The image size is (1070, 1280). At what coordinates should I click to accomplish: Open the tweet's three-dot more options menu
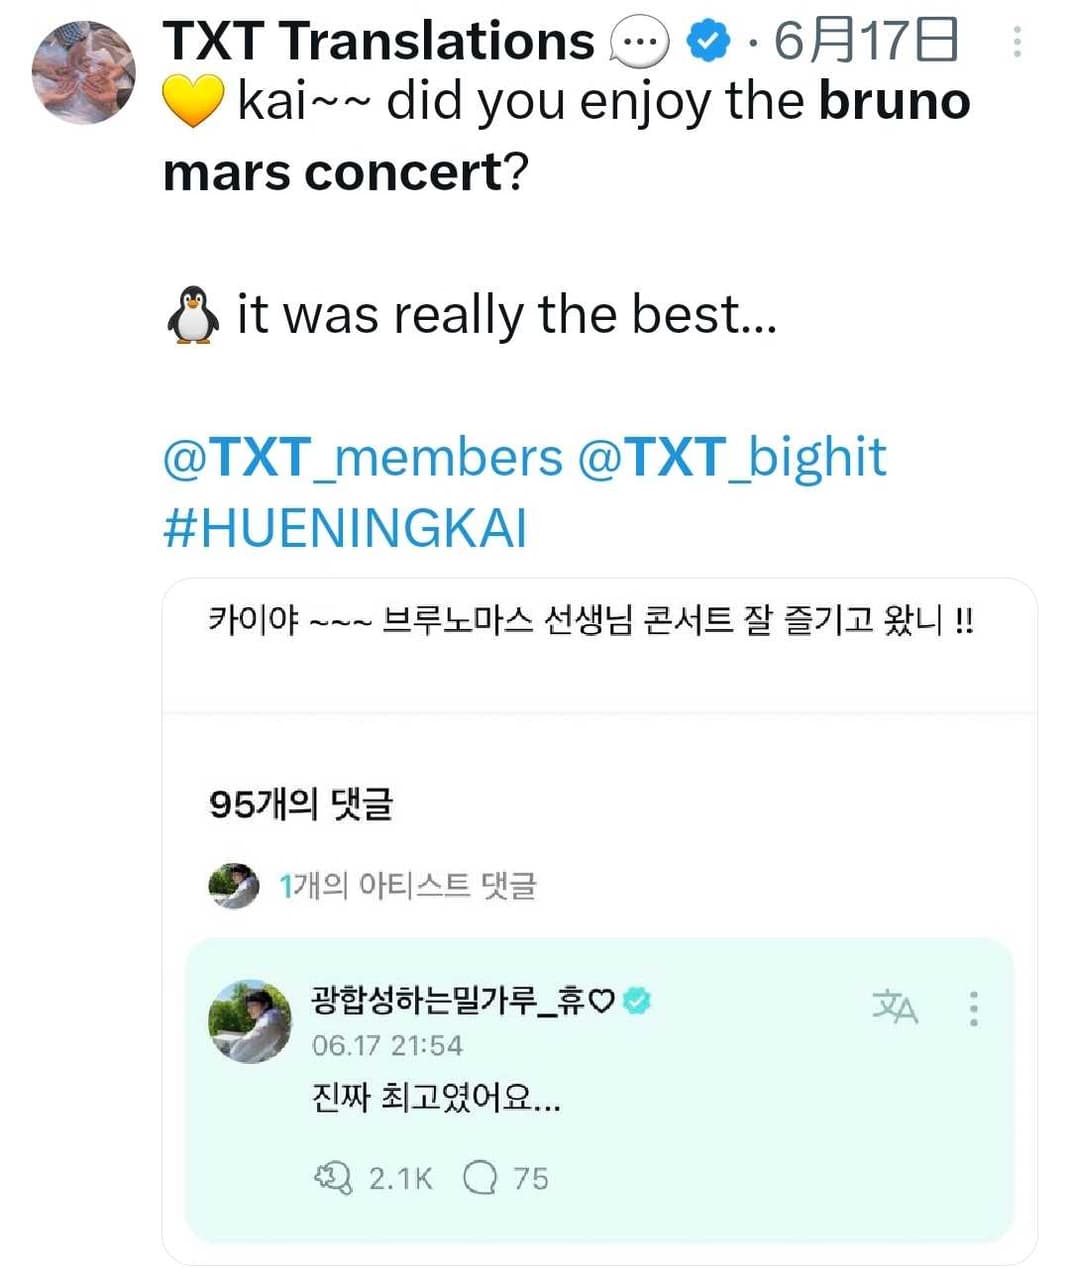(x=1017, y=41)
